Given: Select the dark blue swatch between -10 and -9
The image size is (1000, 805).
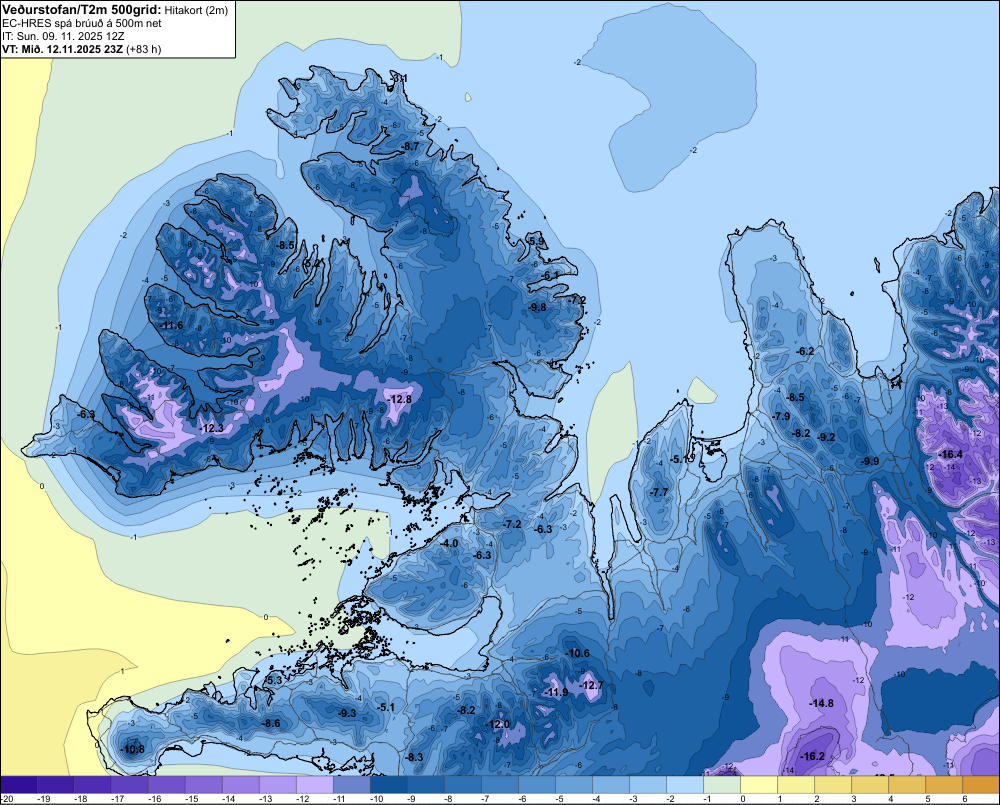Looking at the screenshot, I should click(x=389, y=785).
